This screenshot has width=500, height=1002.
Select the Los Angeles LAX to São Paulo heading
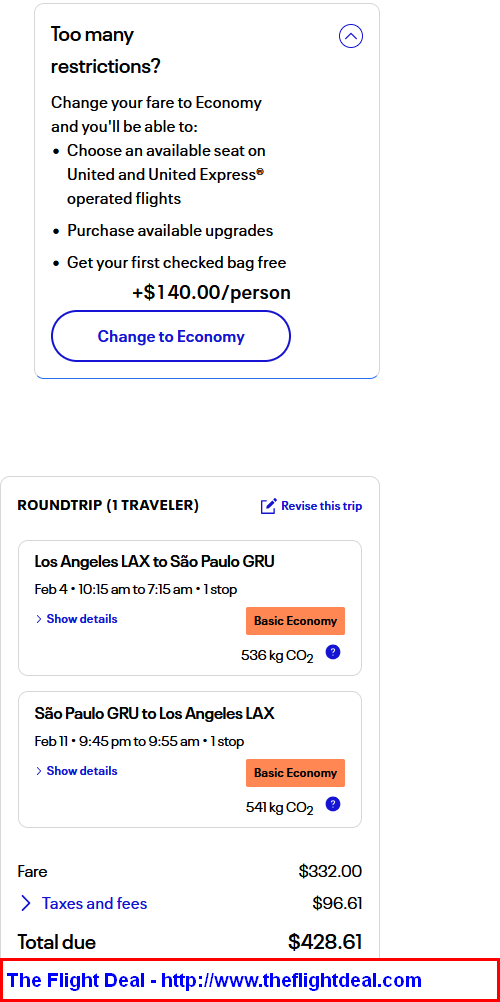pyautogui.click(x=154, y=562)
